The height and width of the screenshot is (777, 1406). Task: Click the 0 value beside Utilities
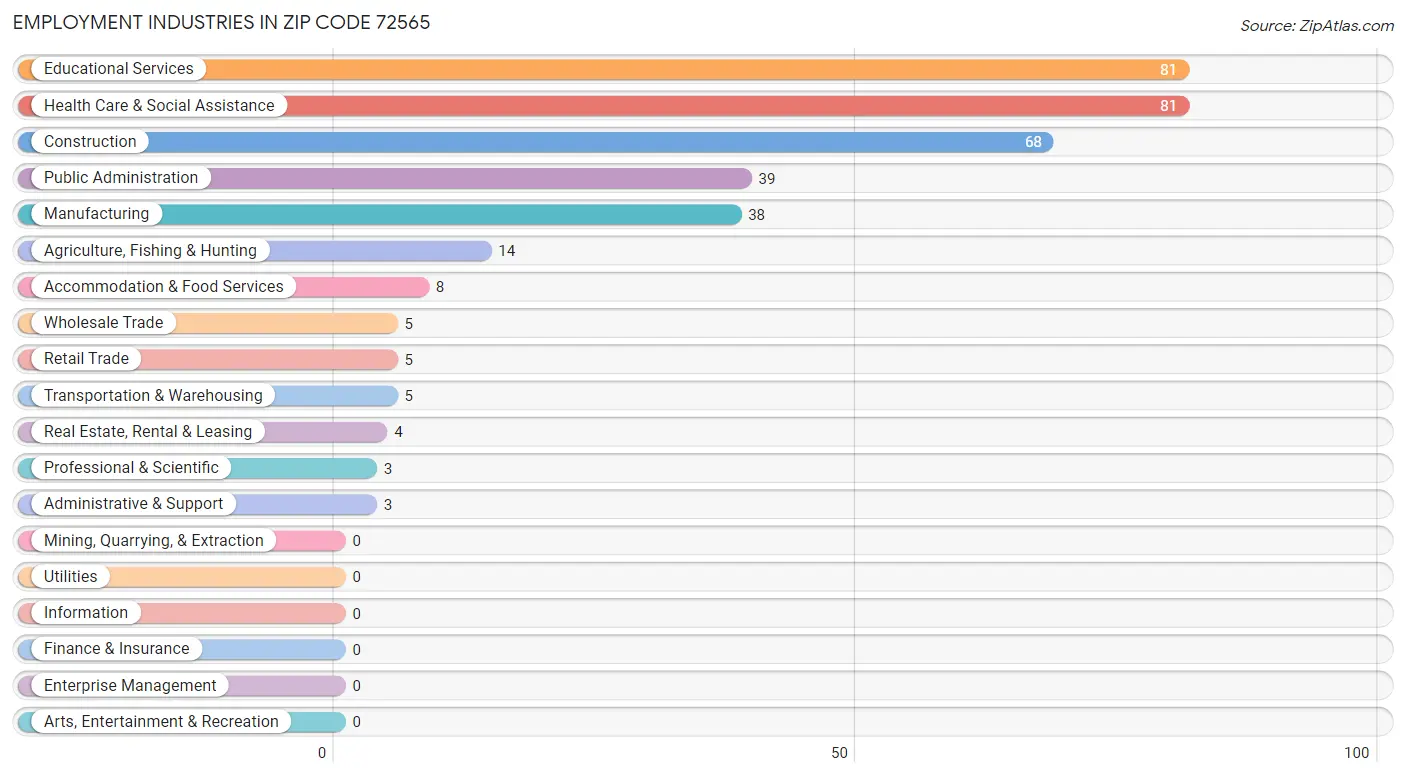(356, 577)
